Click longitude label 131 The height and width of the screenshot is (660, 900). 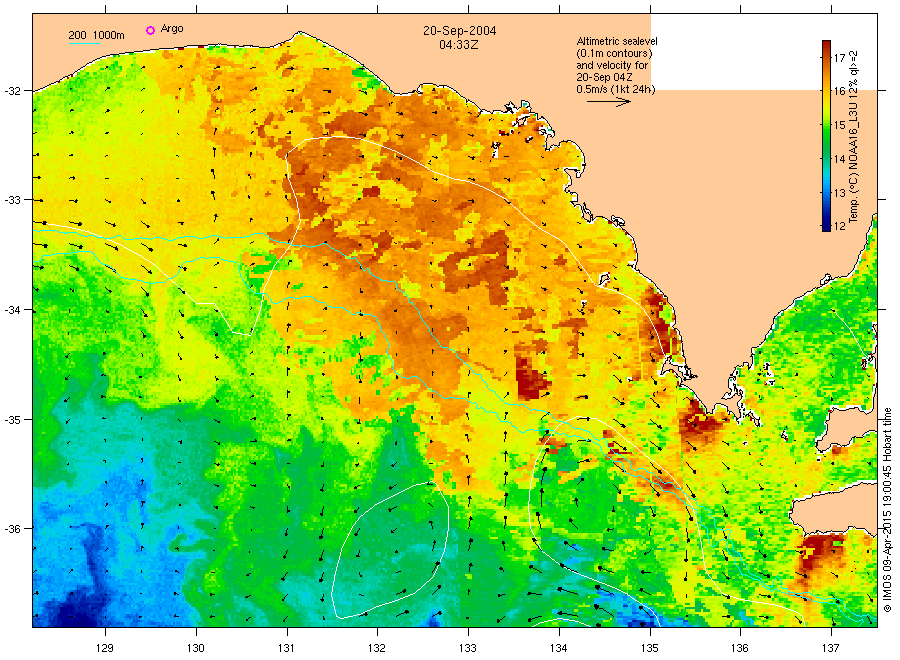click(x=286, y=648)
